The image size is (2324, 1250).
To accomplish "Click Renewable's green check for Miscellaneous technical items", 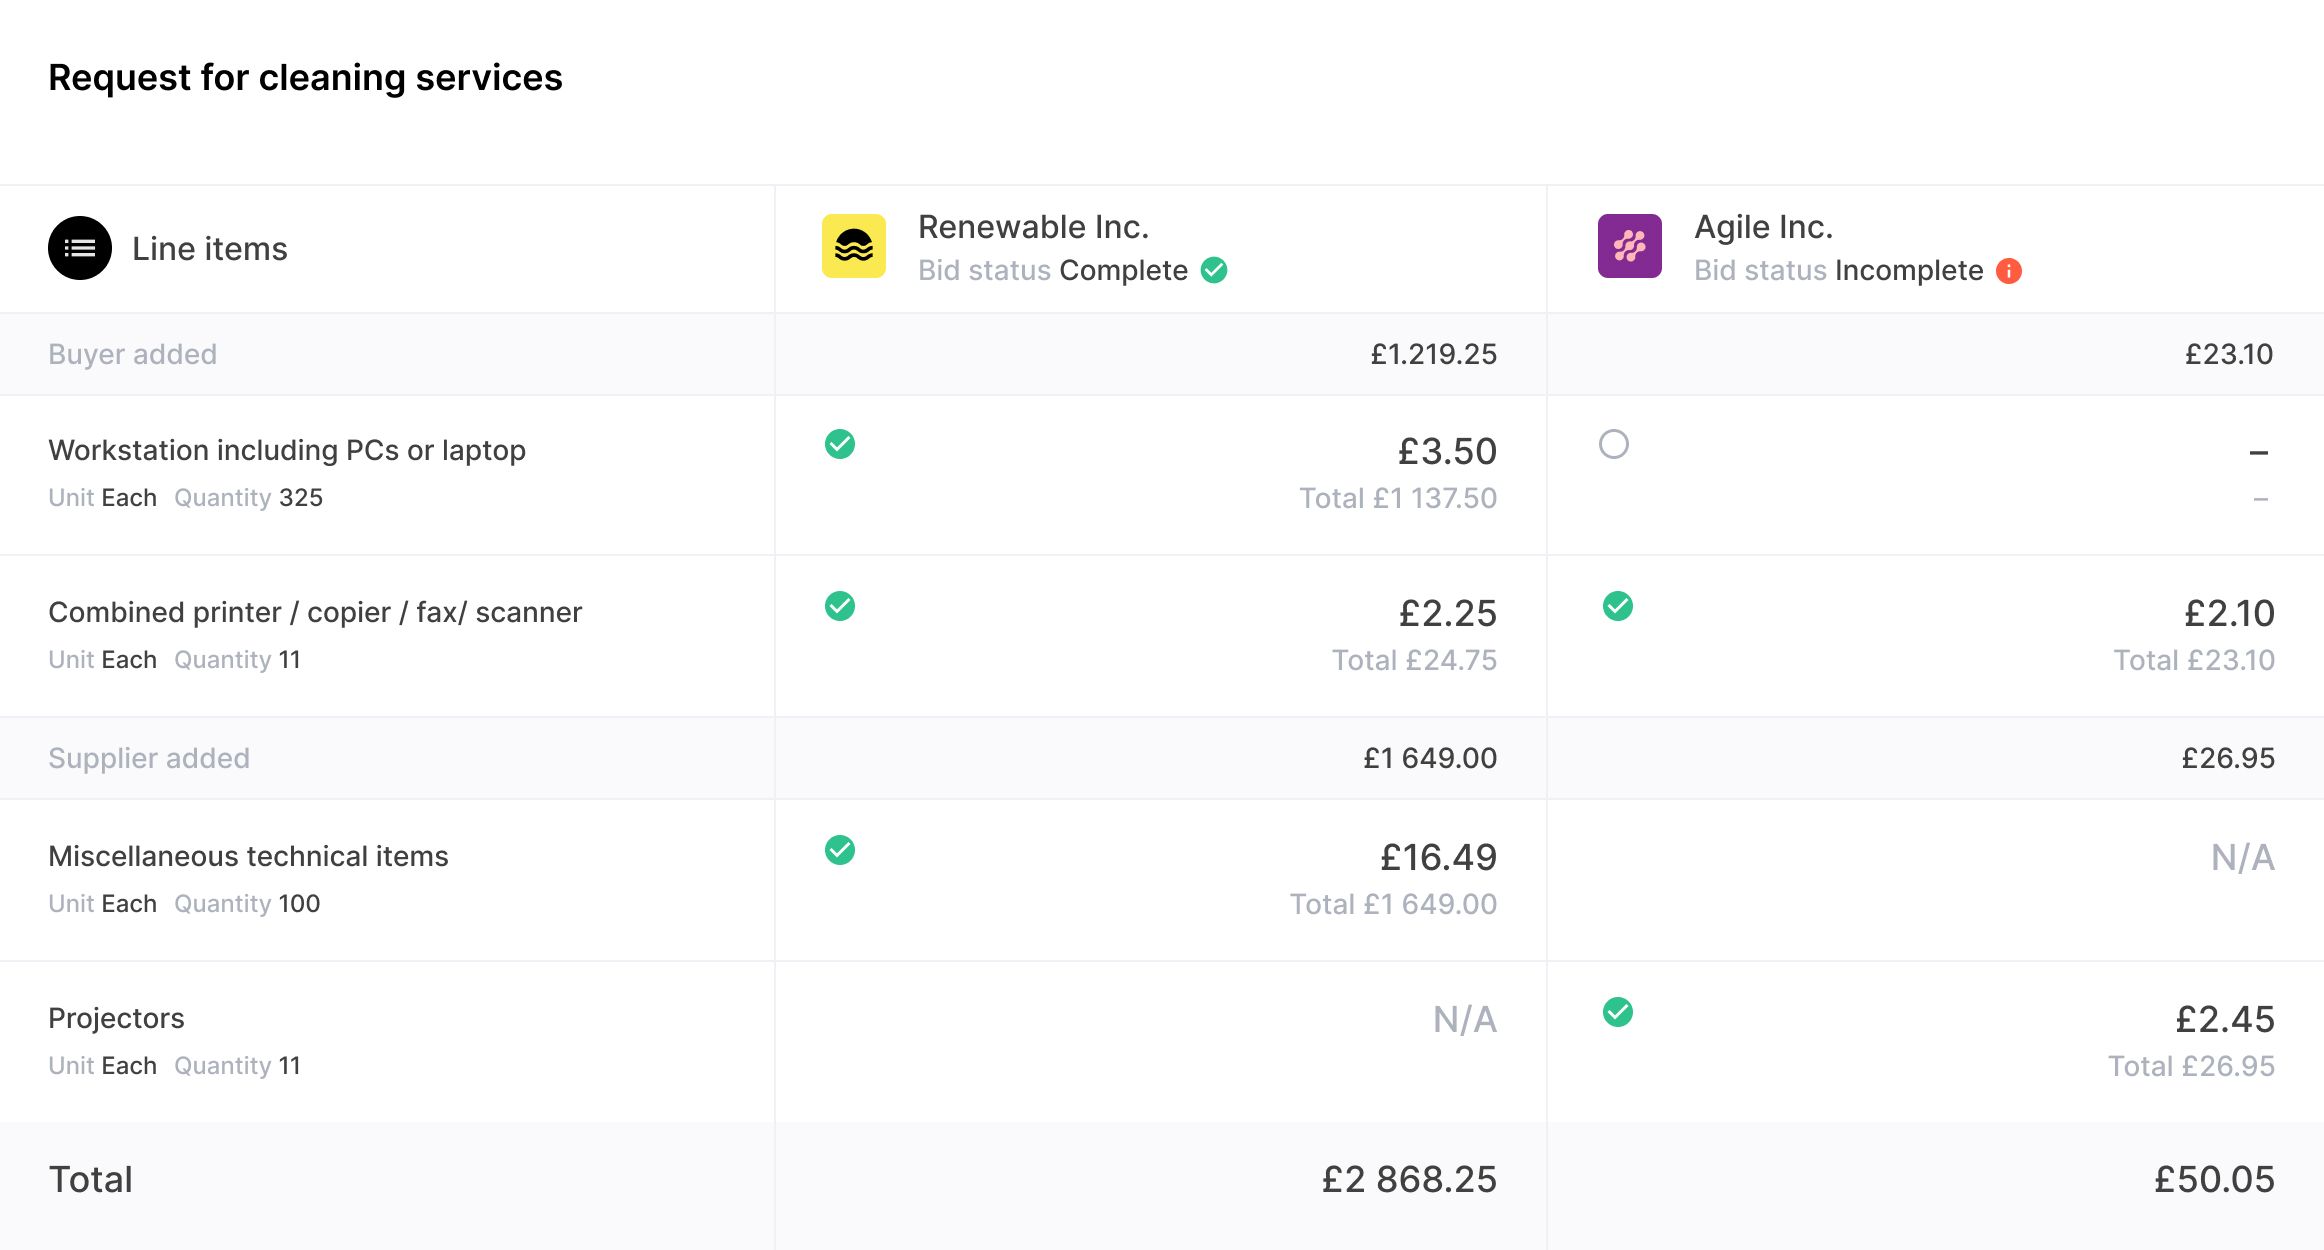I will click(x=840, y=850).
